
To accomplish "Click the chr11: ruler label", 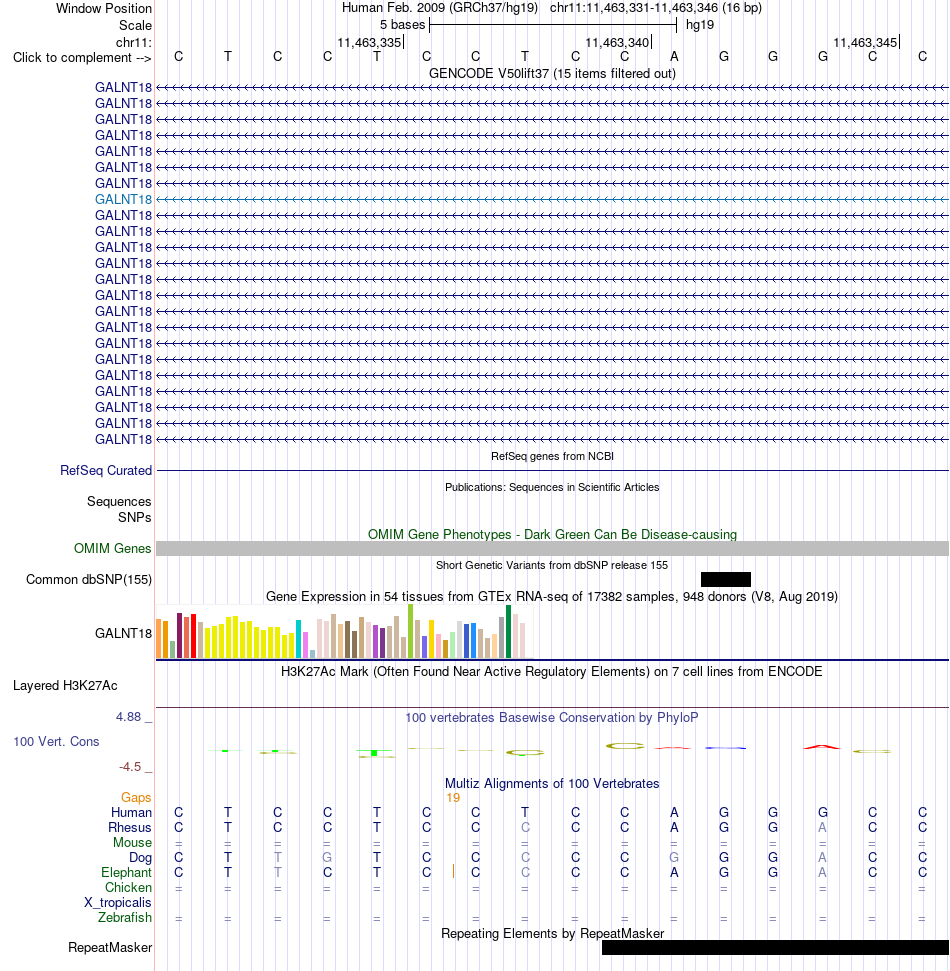I will (x=133, y=42).
